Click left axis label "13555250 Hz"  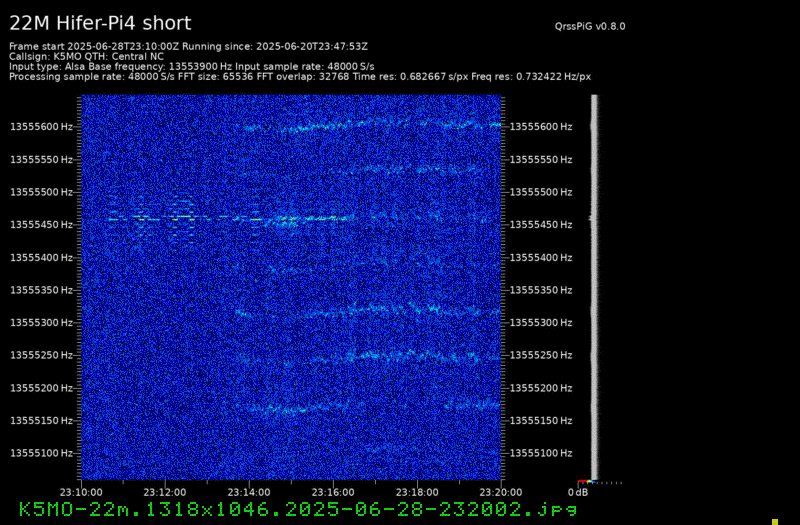pyautogui.click(x=42, y=356)
